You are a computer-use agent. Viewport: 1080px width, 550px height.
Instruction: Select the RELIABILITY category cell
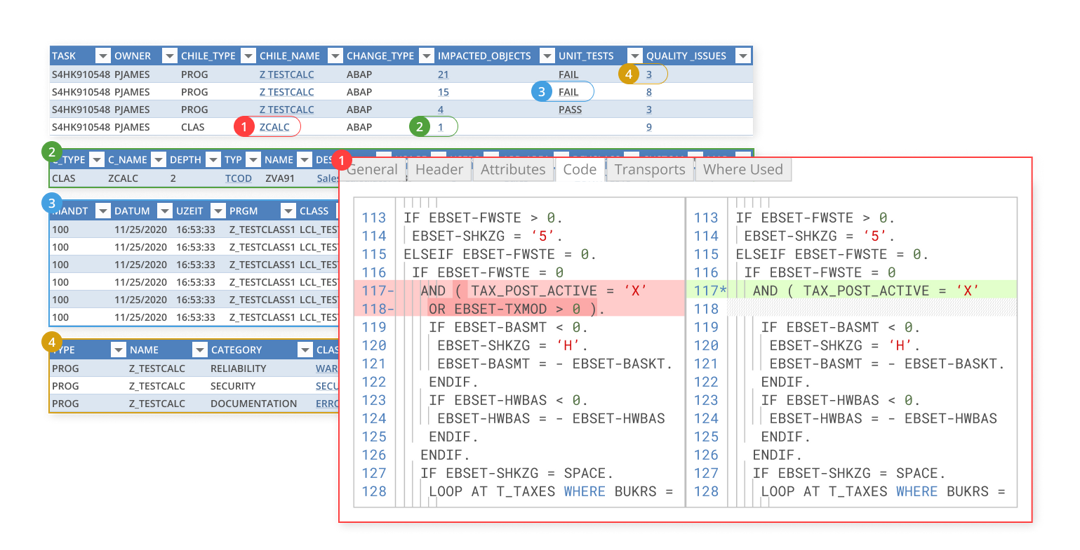pyautogui.click(x=238, y=369)
